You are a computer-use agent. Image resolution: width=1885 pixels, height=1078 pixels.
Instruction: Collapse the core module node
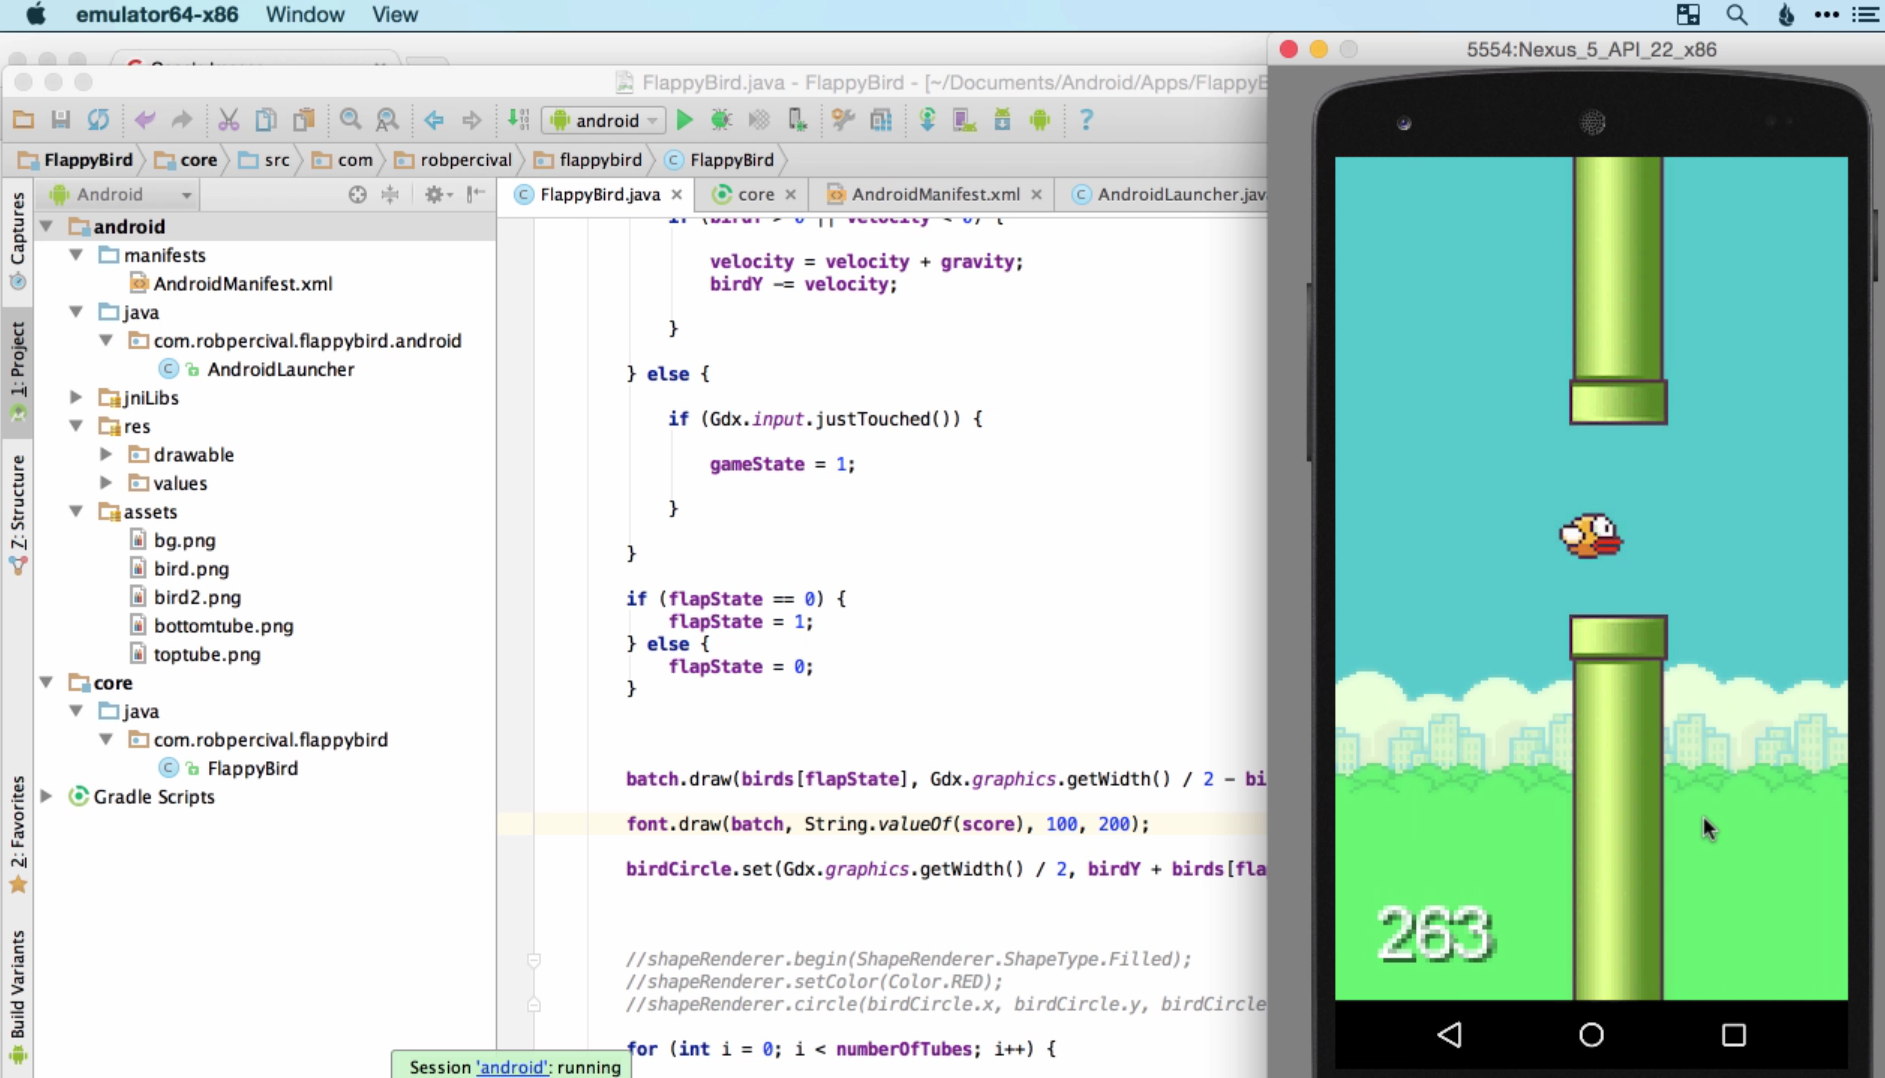pos(47,682)
